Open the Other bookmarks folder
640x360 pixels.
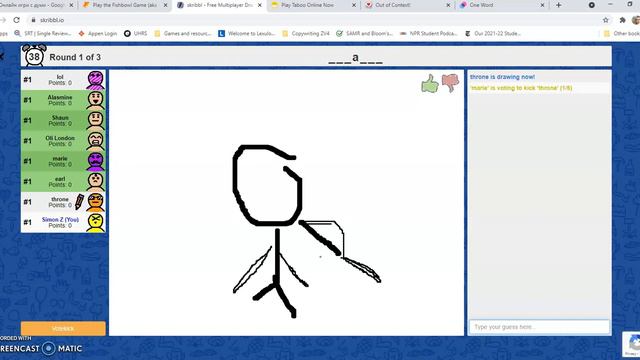(x=622, y=33)
